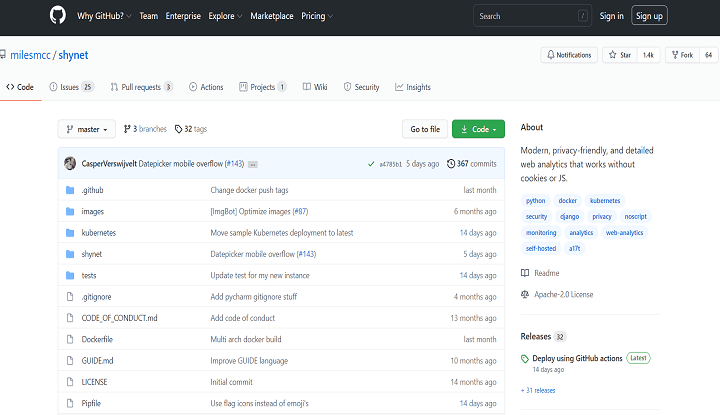Expand the Explore menu
Image resolution: width=720 pixels, height=415 pixels.
(225, 16)
